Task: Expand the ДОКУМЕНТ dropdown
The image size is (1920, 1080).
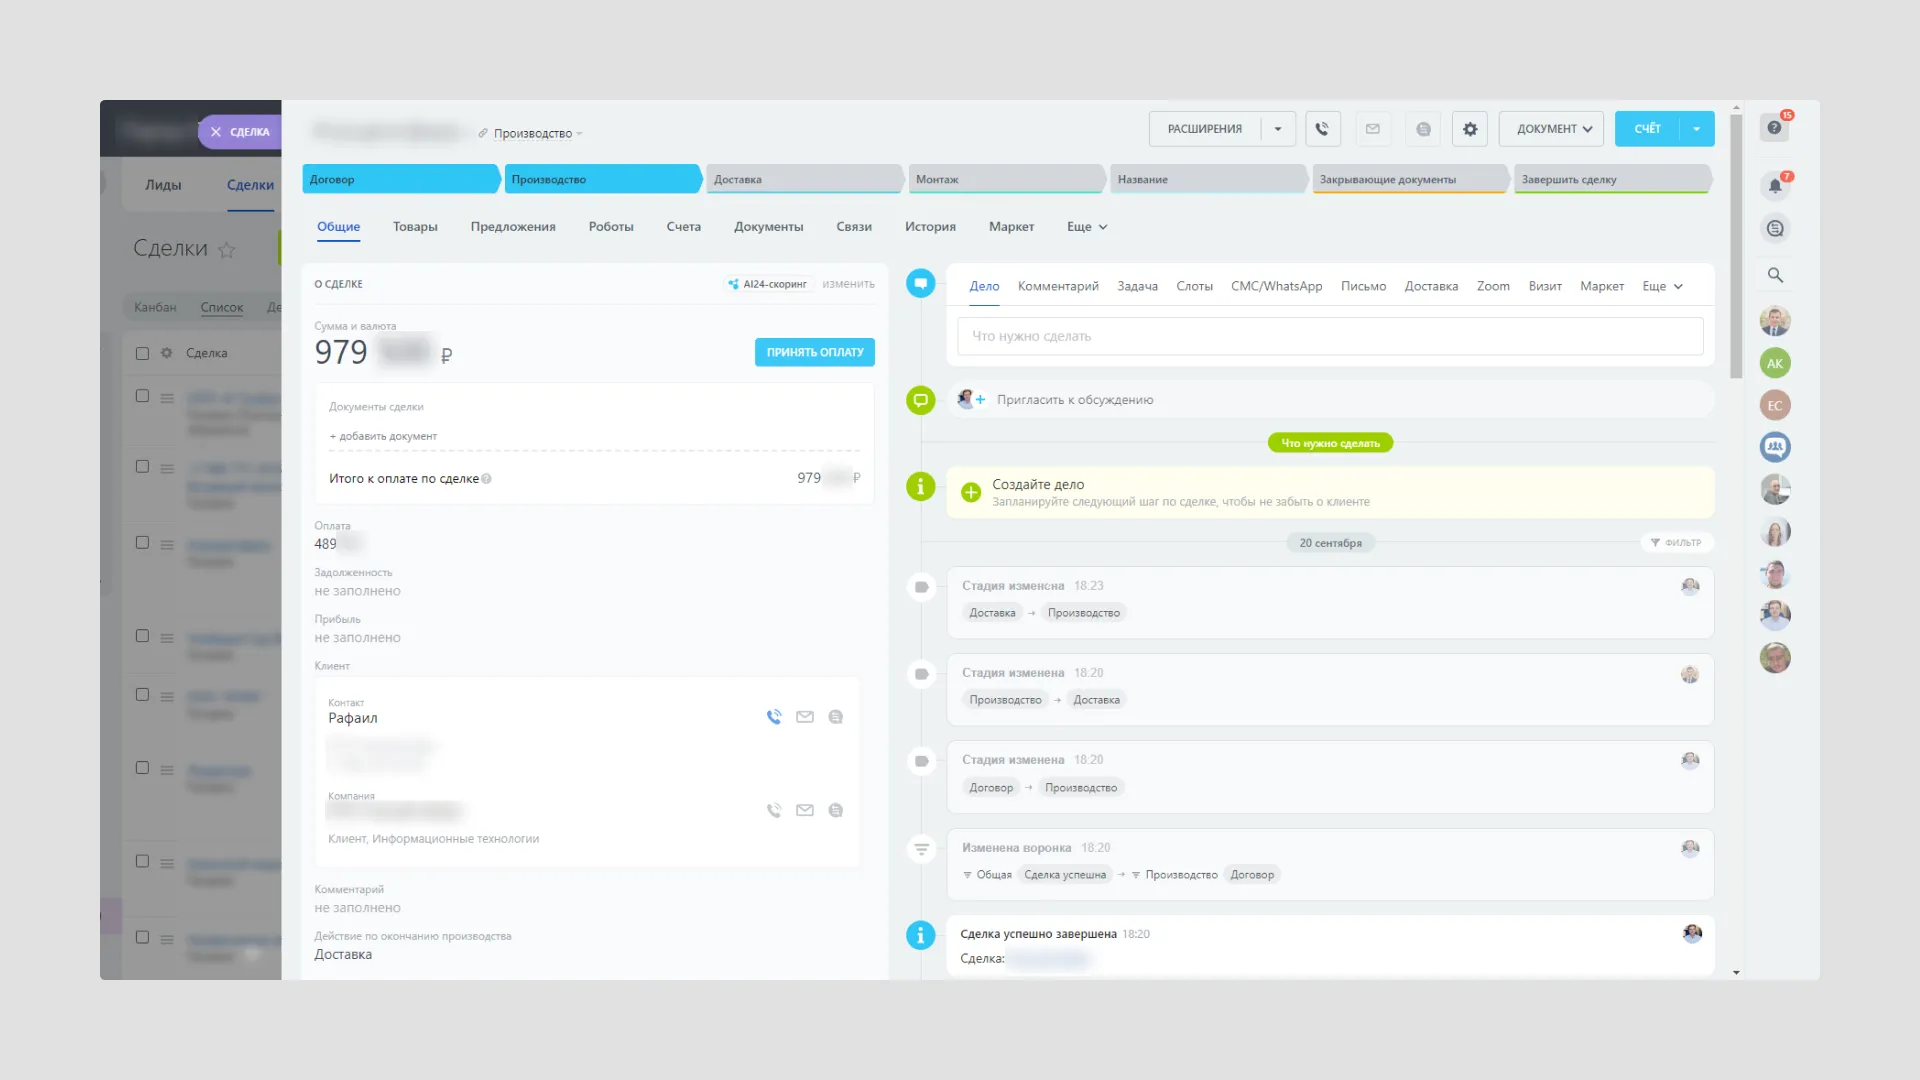Action: point(1552,129)
